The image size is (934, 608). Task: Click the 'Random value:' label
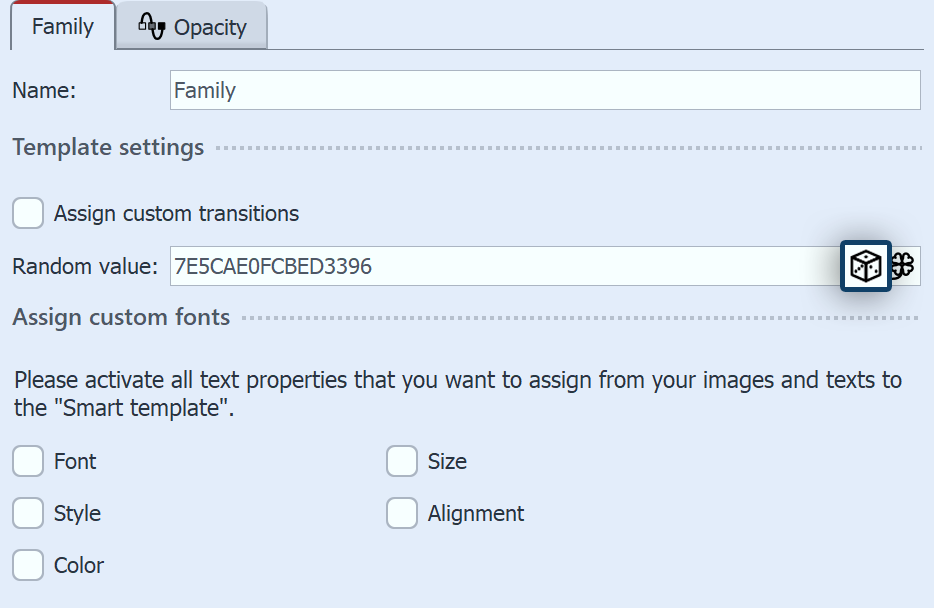coord(85,266)
